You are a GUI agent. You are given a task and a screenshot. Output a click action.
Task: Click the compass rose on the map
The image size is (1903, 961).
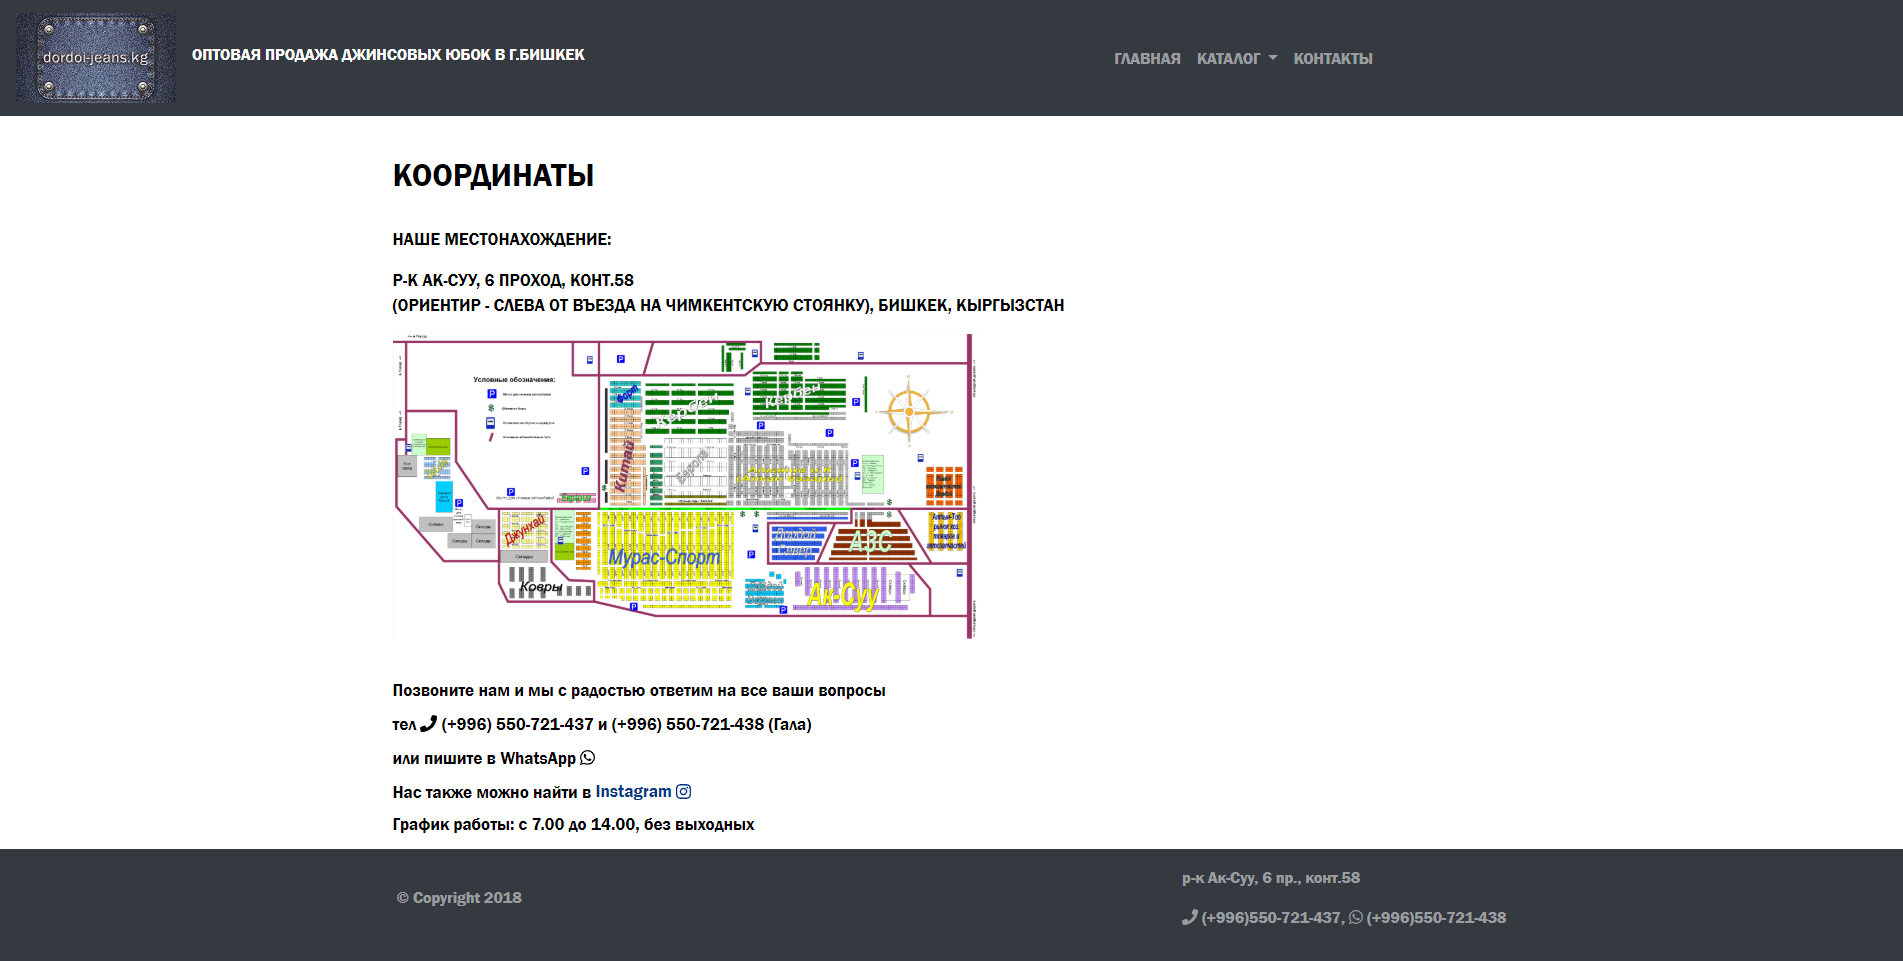[909, 411]
